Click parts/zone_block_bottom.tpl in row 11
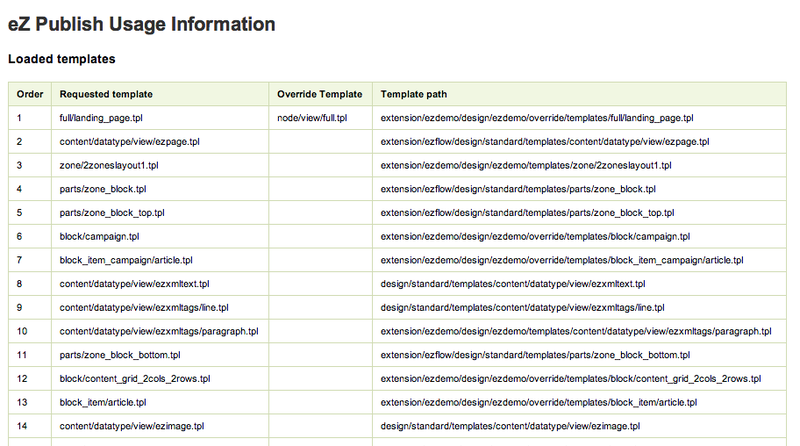Screen dimensions: 800x446 click(120, 355)
